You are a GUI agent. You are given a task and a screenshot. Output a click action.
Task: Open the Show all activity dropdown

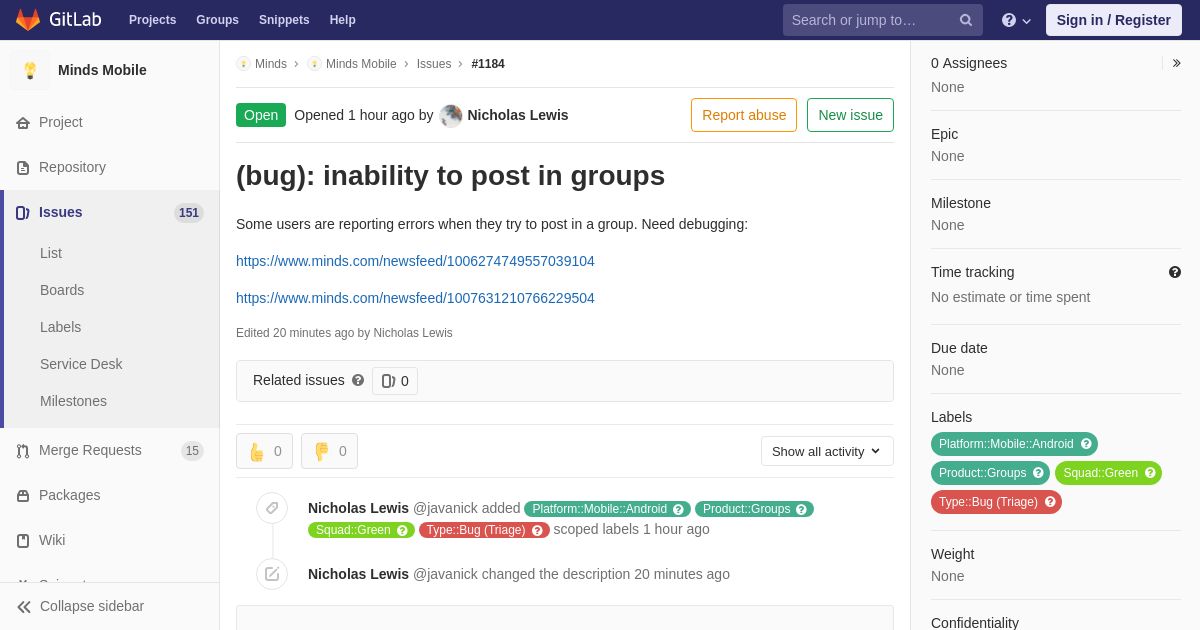pyautogui.click(x=827, y=451)
